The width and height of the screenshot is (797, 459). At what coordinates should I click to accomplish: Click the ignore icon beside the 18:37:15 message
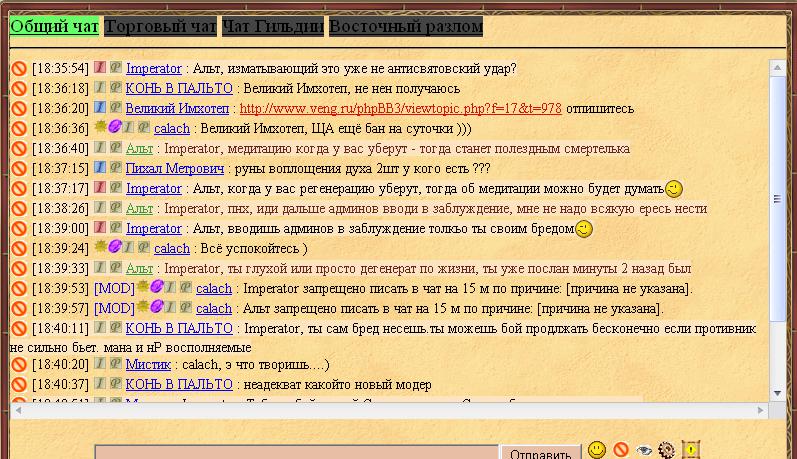tap(19, 168)
